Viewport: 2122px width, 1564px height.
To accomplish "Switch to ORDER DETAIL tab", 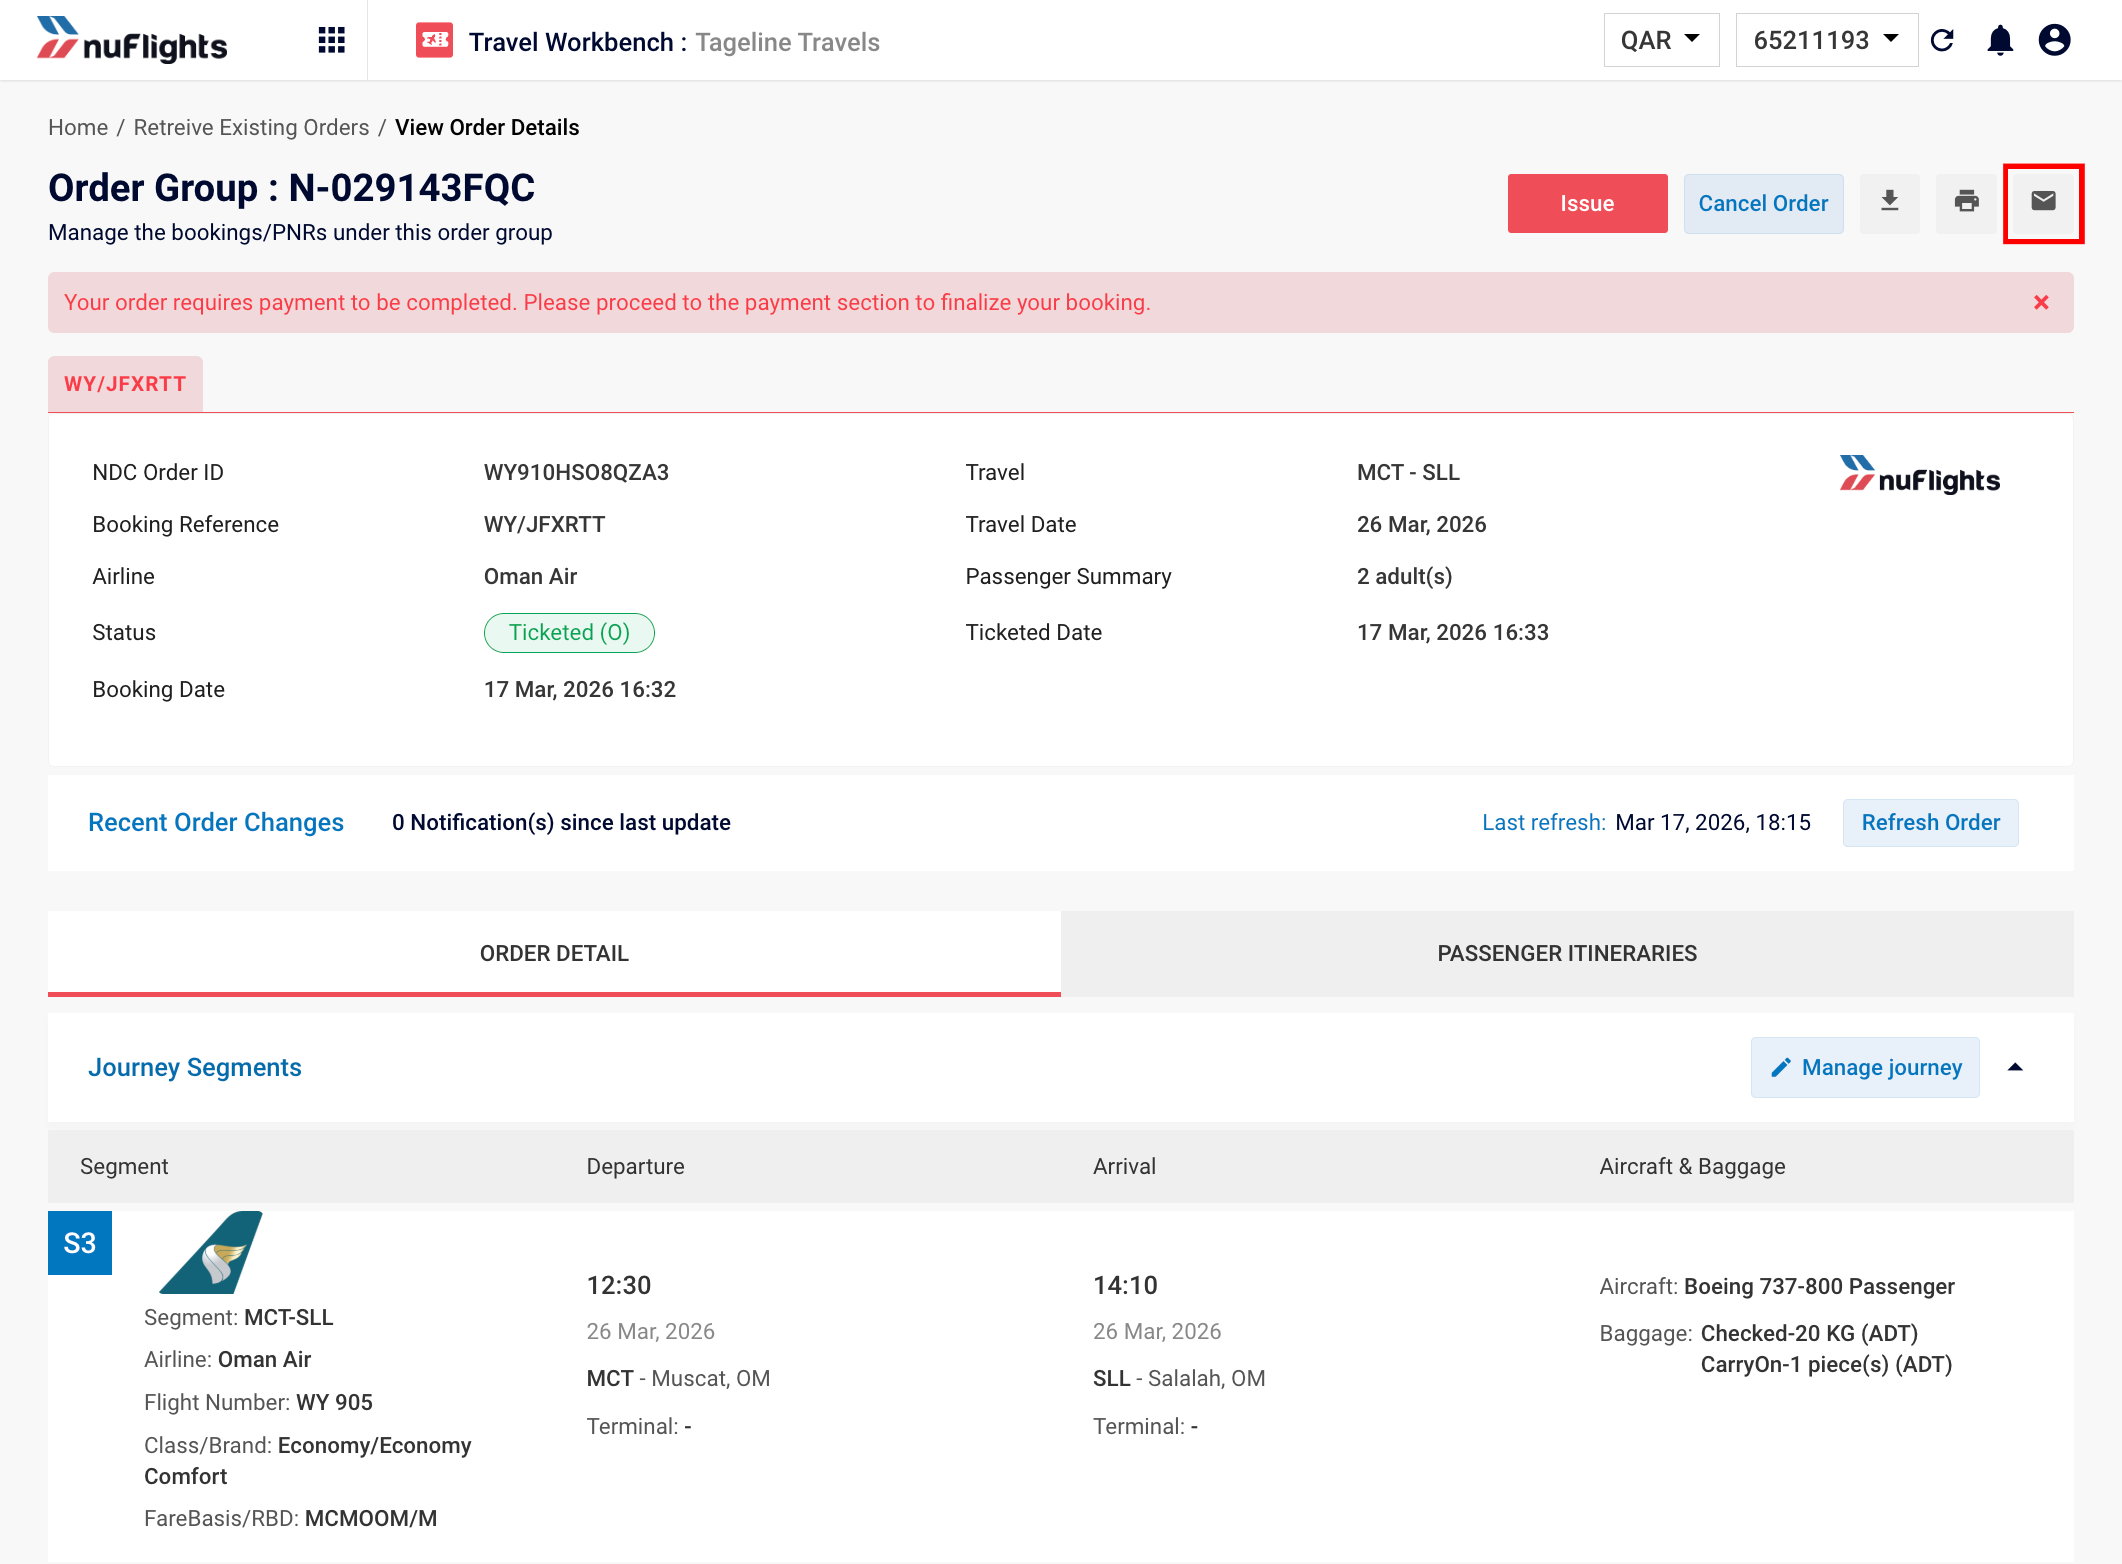I will (x=554, y=953).
